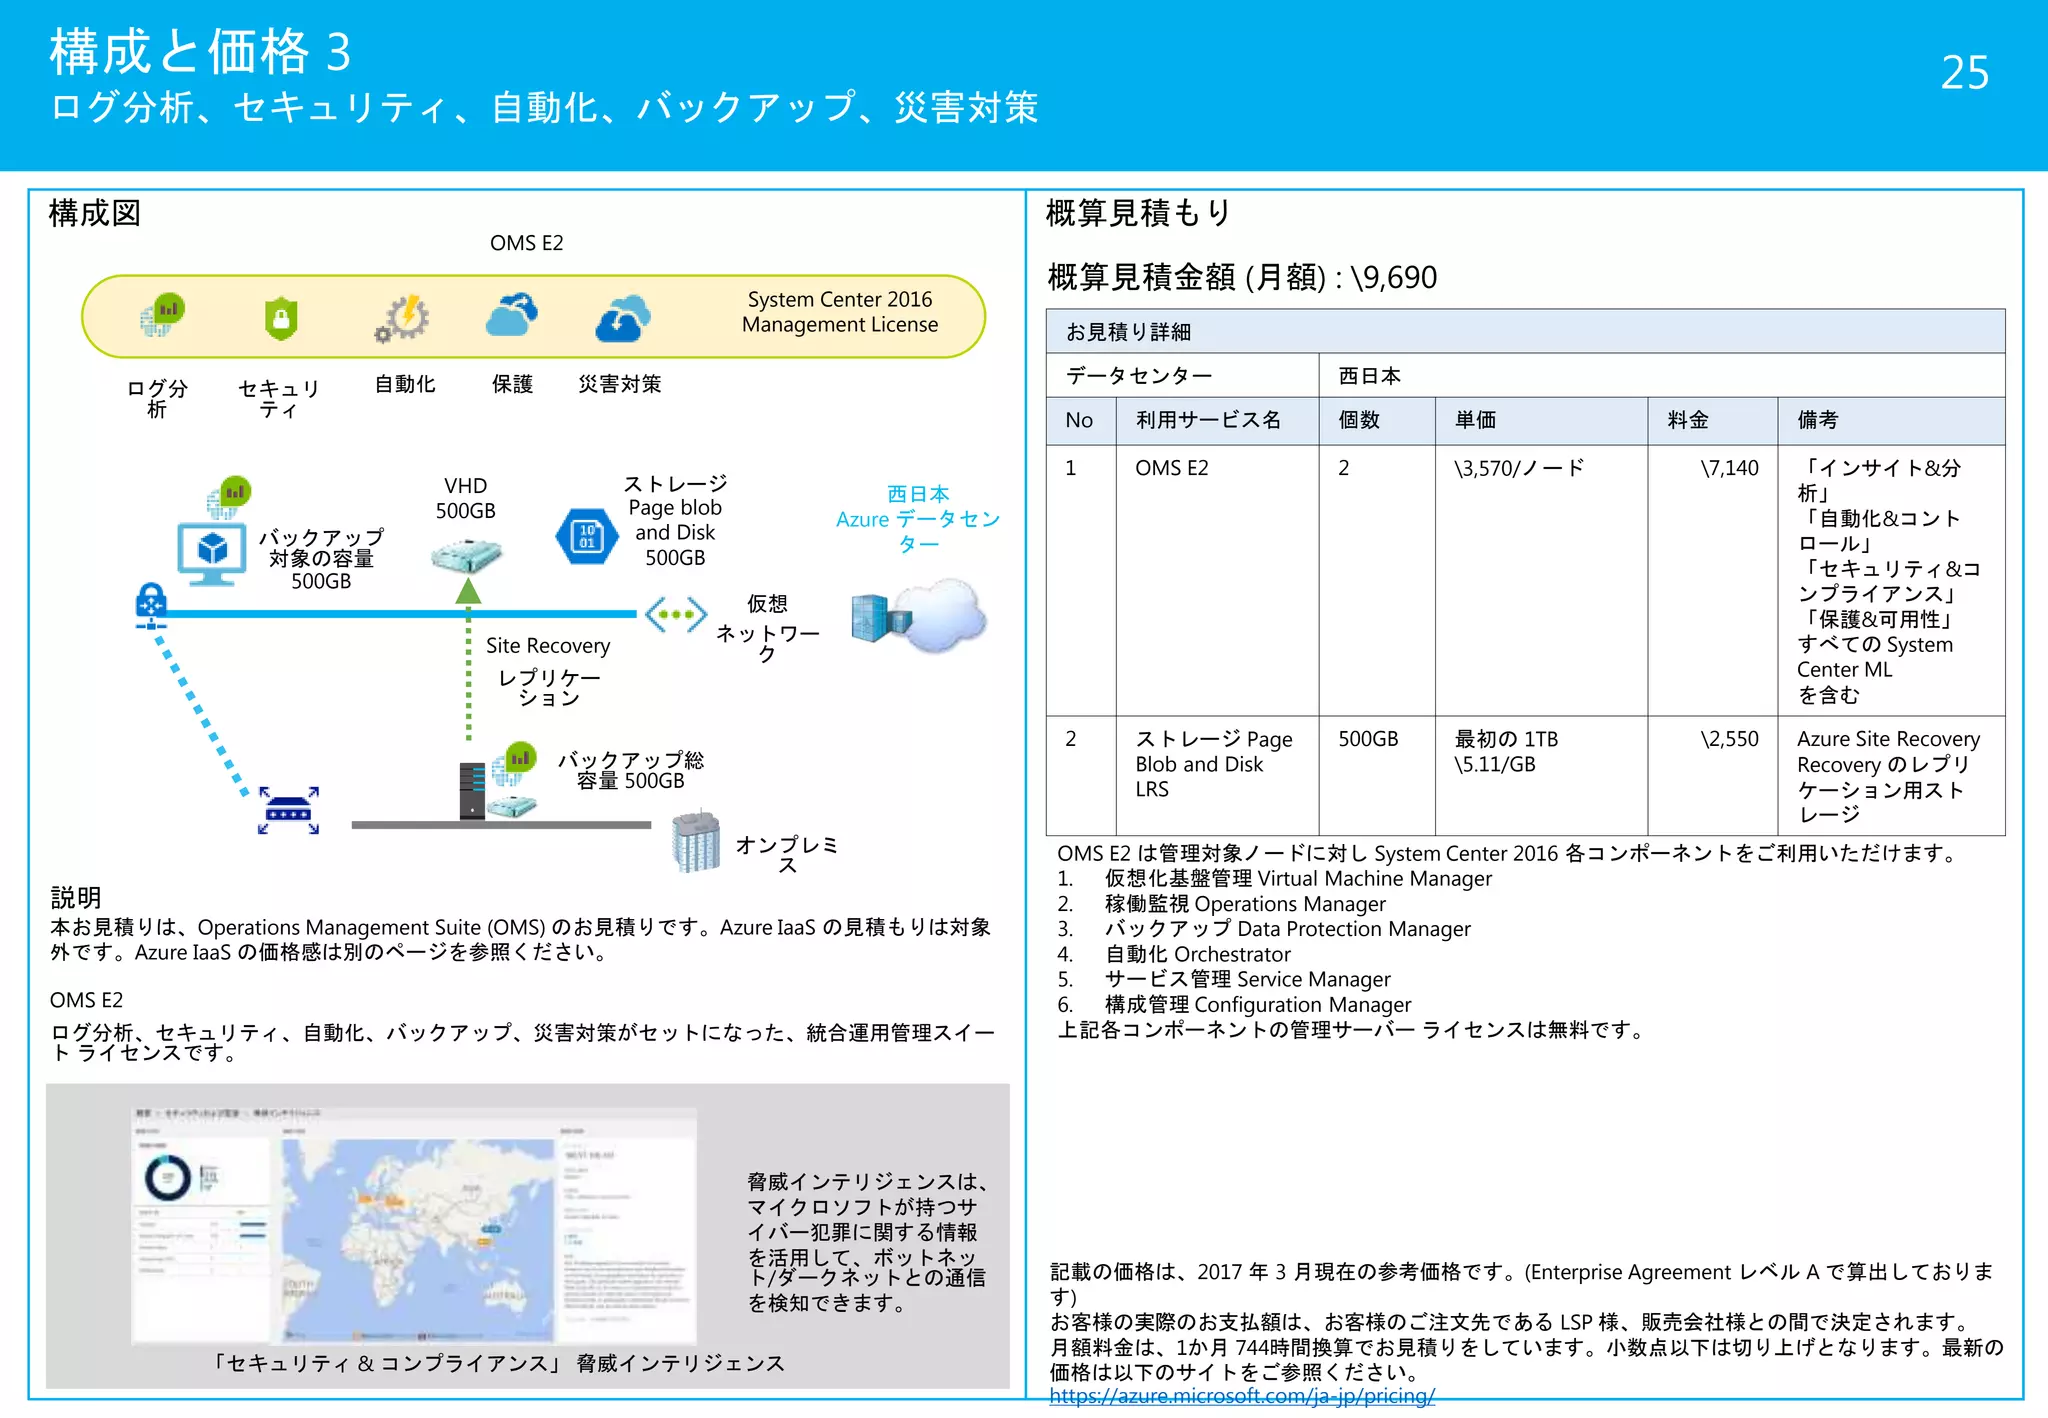Click the '概算見積もり' section heading

point(1138,213)
